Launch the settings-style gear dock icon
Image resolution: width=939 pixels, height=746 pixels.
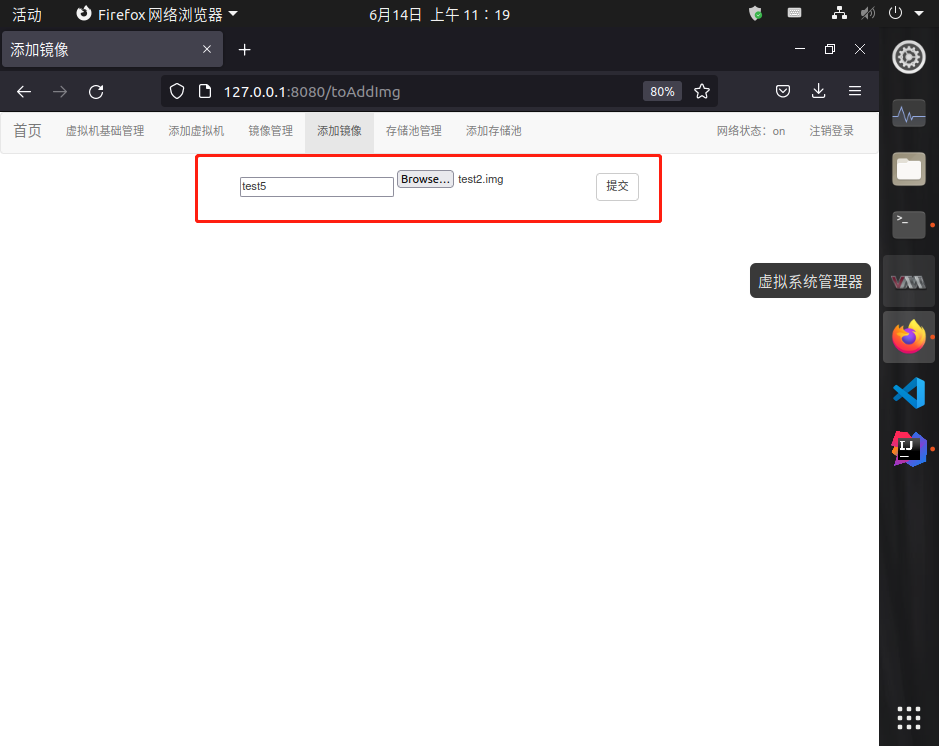[909, 57]
